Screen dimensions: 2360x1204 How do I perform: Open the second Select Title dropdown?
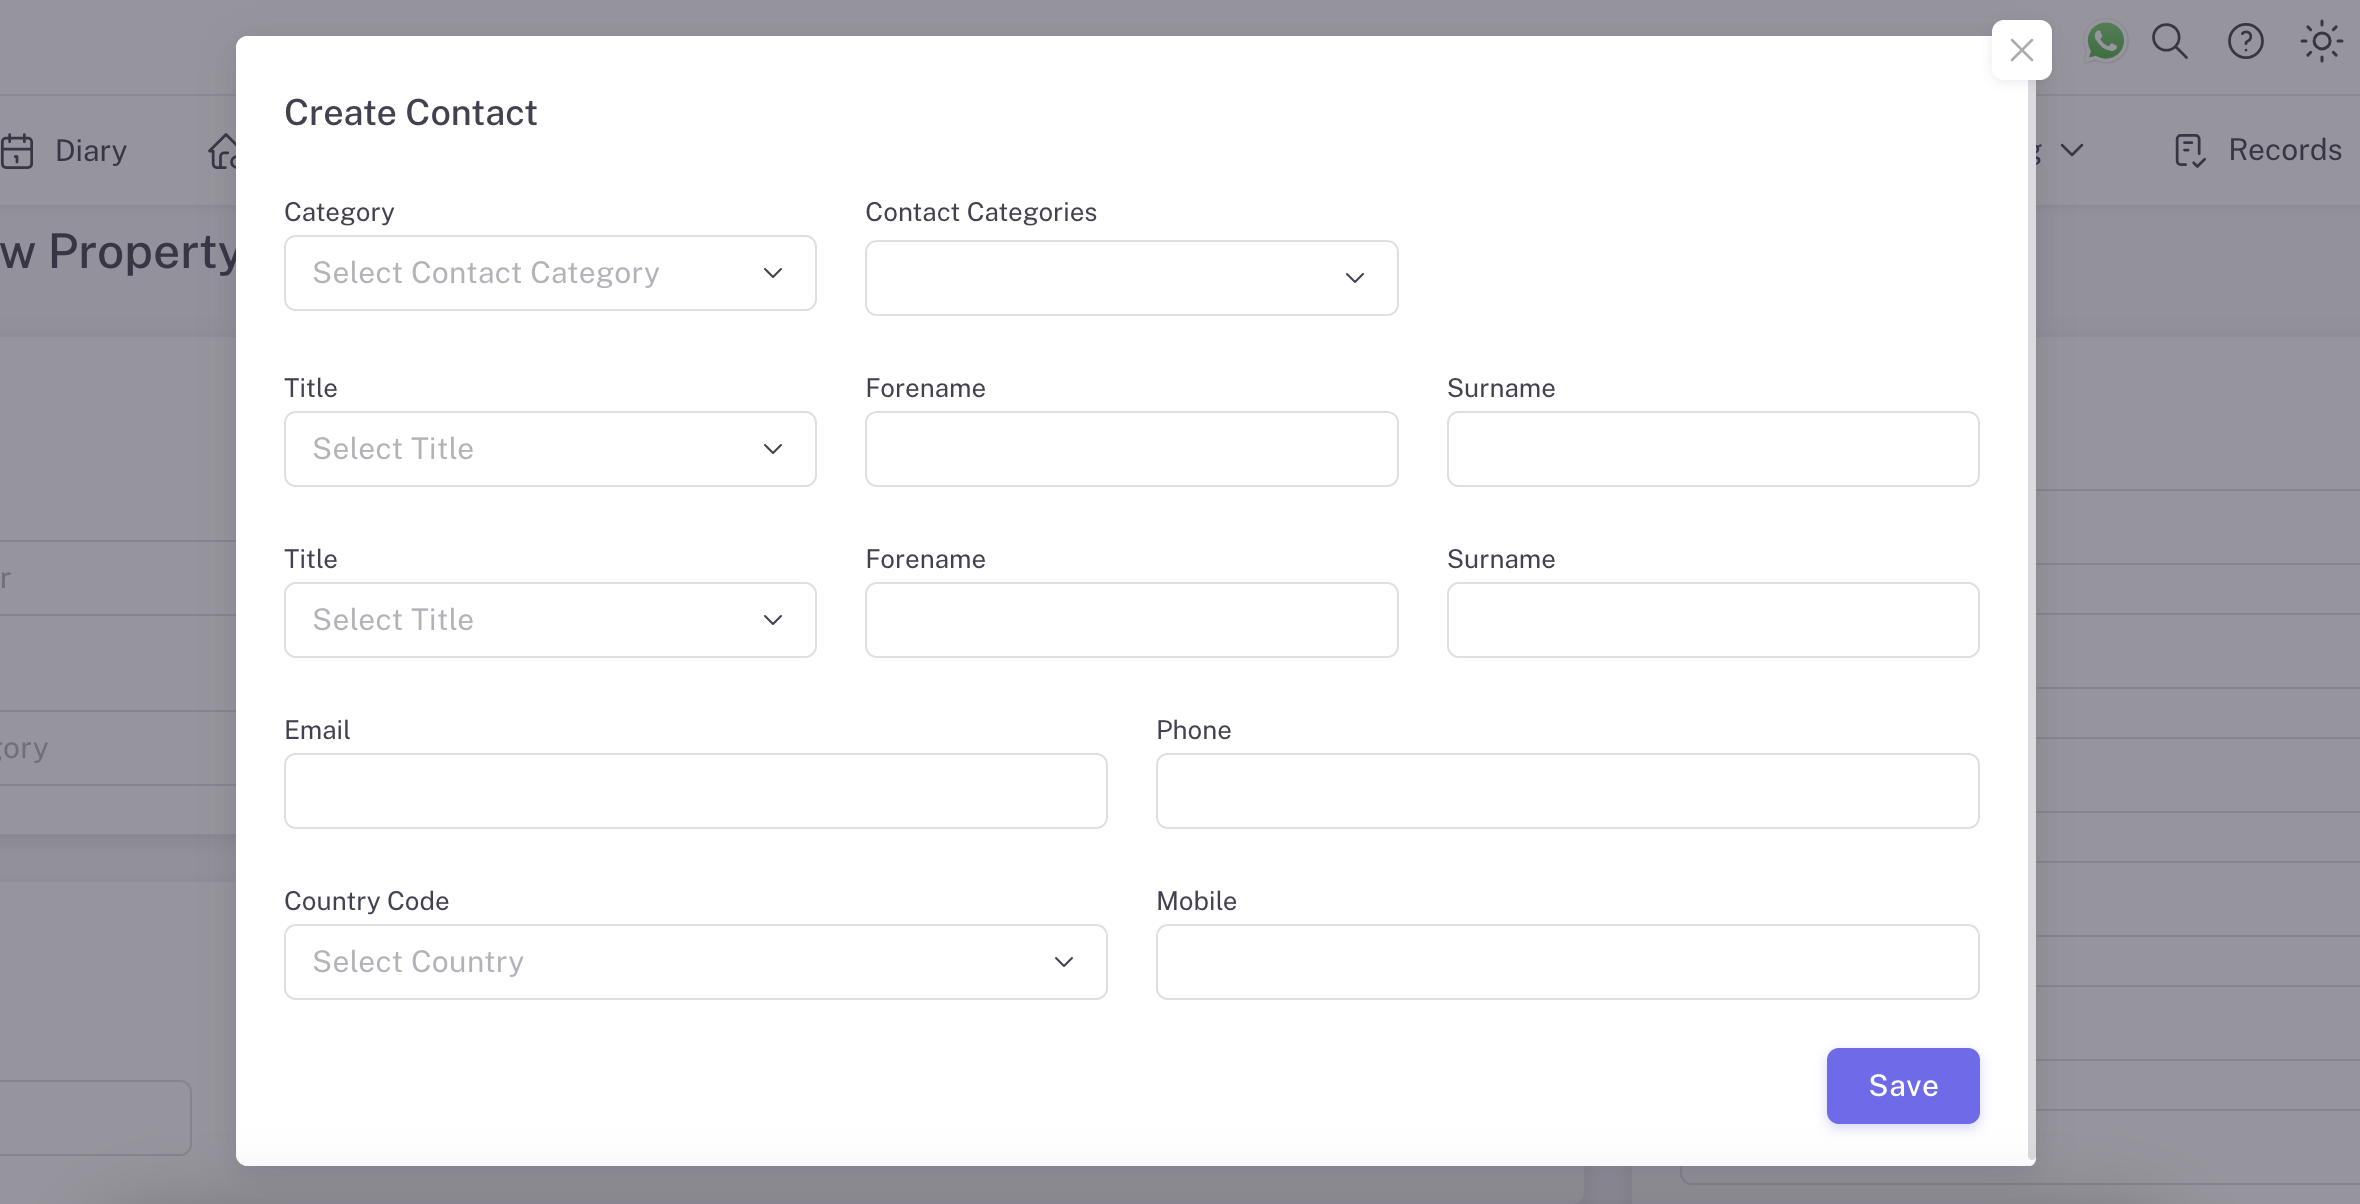[x=550, y=620]
